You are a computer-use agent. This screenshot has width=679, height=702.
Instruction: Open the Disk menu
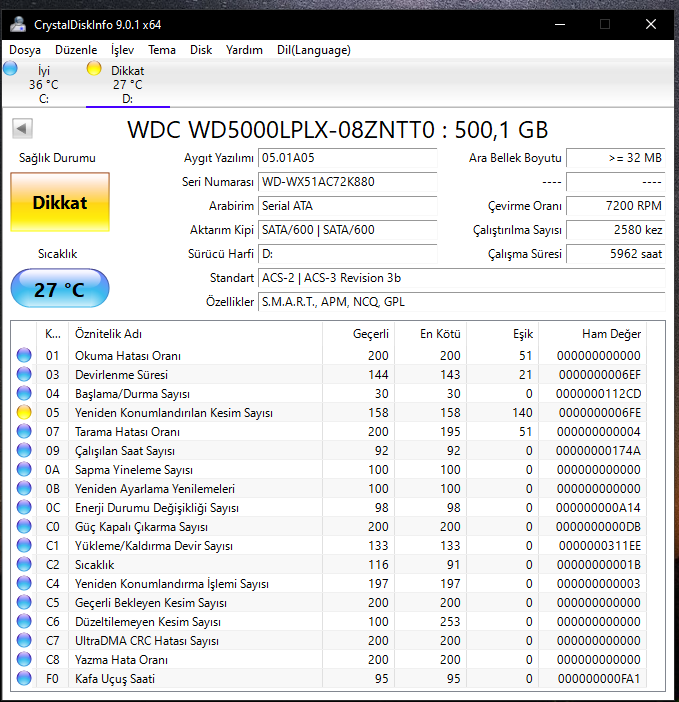[x=201, y=50]
